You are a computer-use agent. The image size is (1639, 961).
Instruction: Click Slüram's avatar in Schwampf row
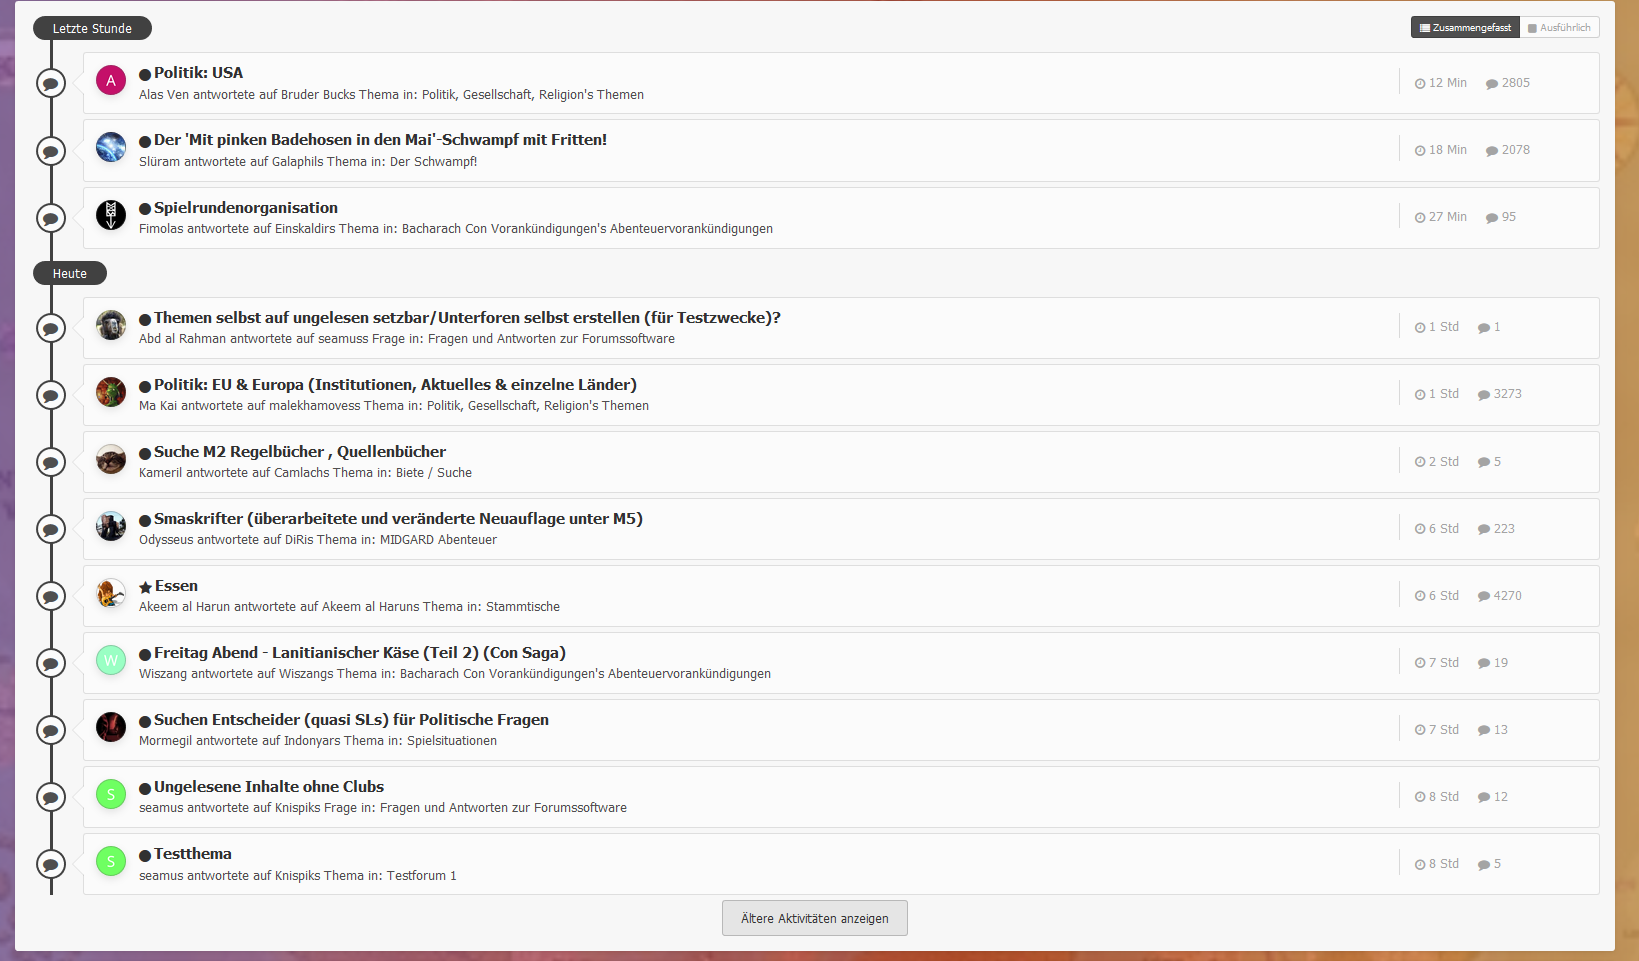click(x=110, y=147)
